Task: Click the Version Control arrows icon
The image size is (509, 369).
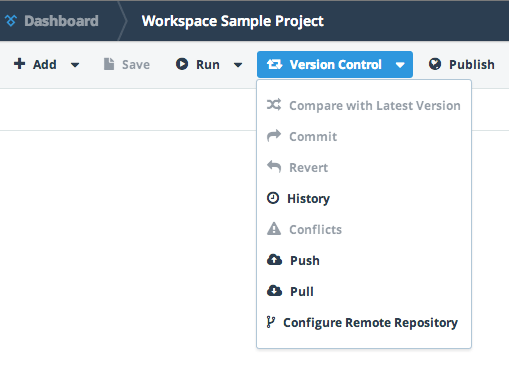Action: pos(274,64)
